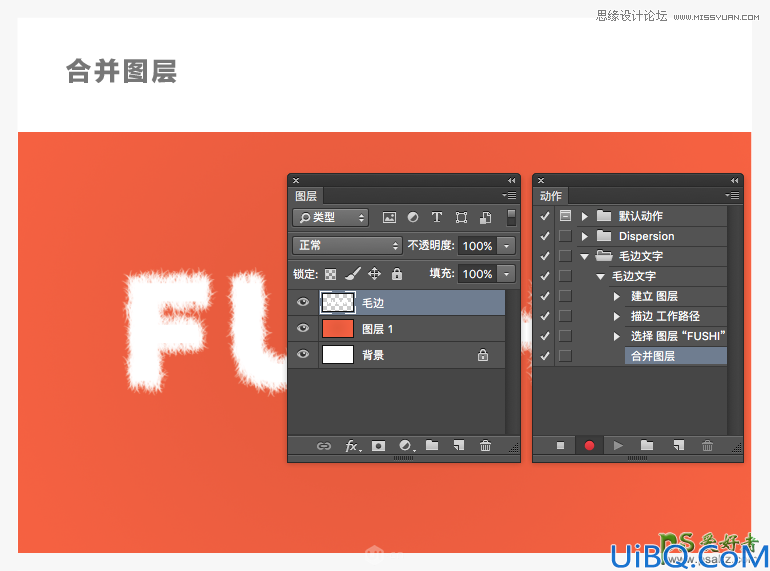The image size is (770, 571).
Task: Expand the 描边 工作路径 step
Action: coord(617,317)
